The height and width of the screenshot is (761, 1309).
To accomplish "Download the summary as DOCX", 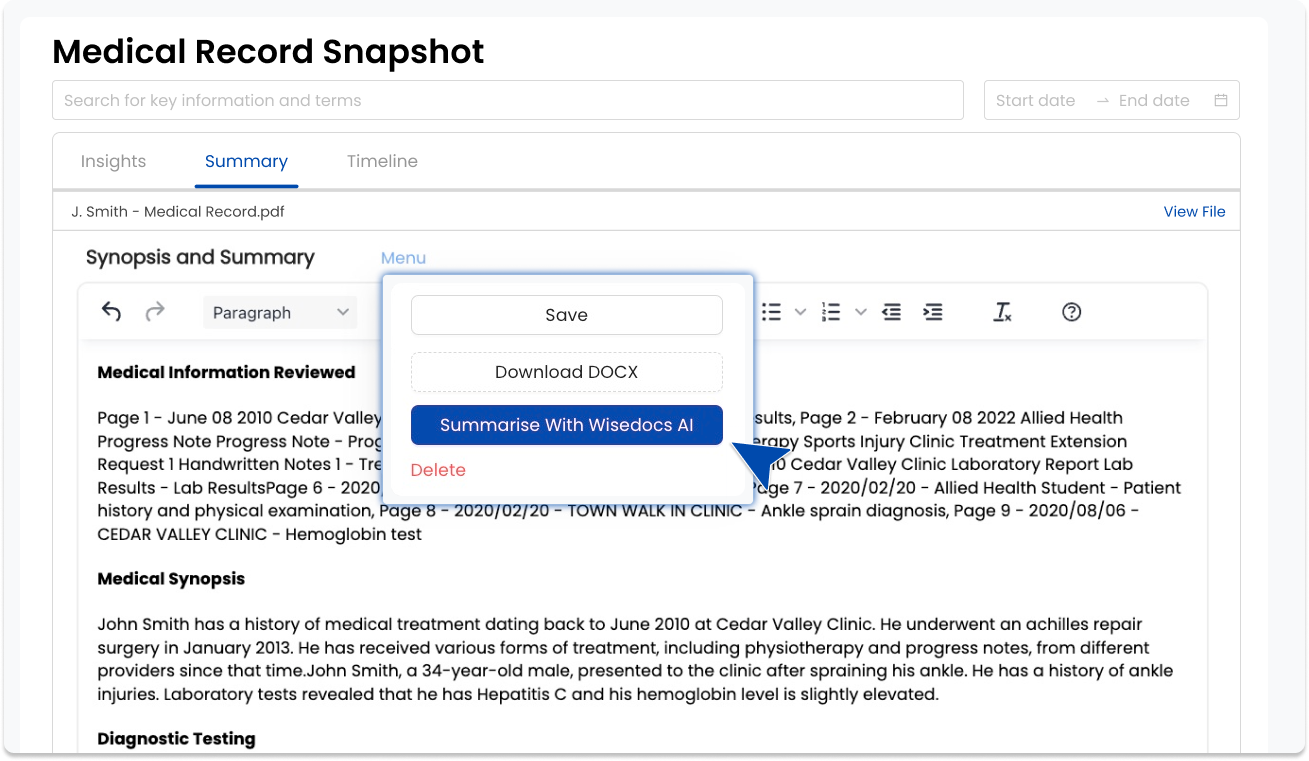I will pos(566,372).
